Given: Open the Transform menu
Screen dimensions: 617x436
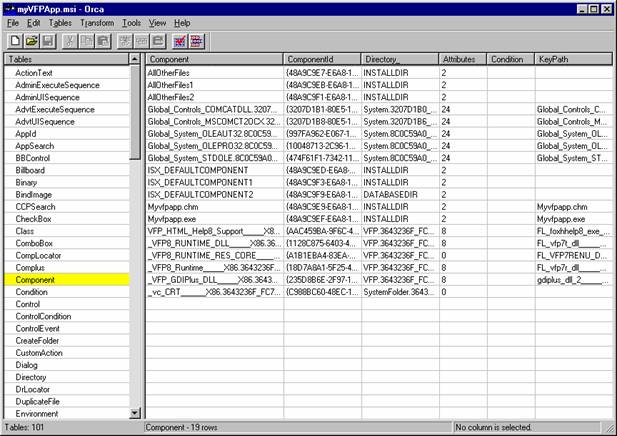Looking at the screenshot, I should point(97,23).
